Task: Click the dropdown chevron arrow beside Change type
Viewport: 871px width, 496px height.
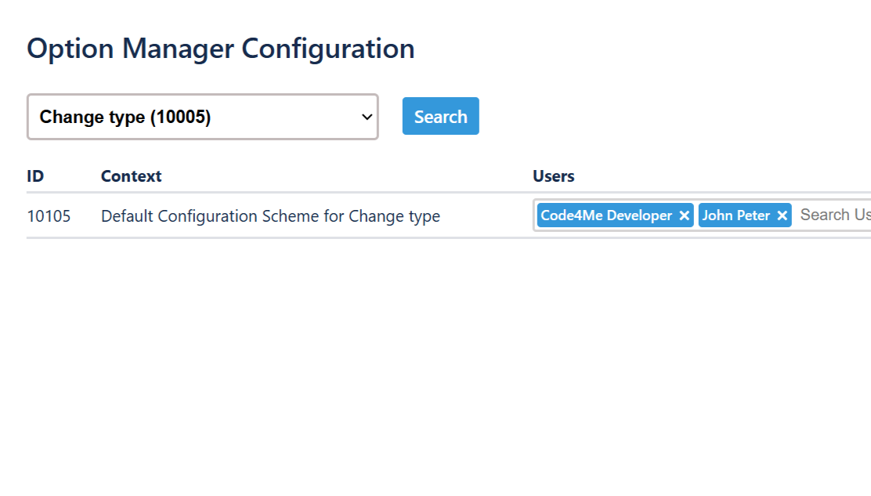Action: [x=365, y=117]
